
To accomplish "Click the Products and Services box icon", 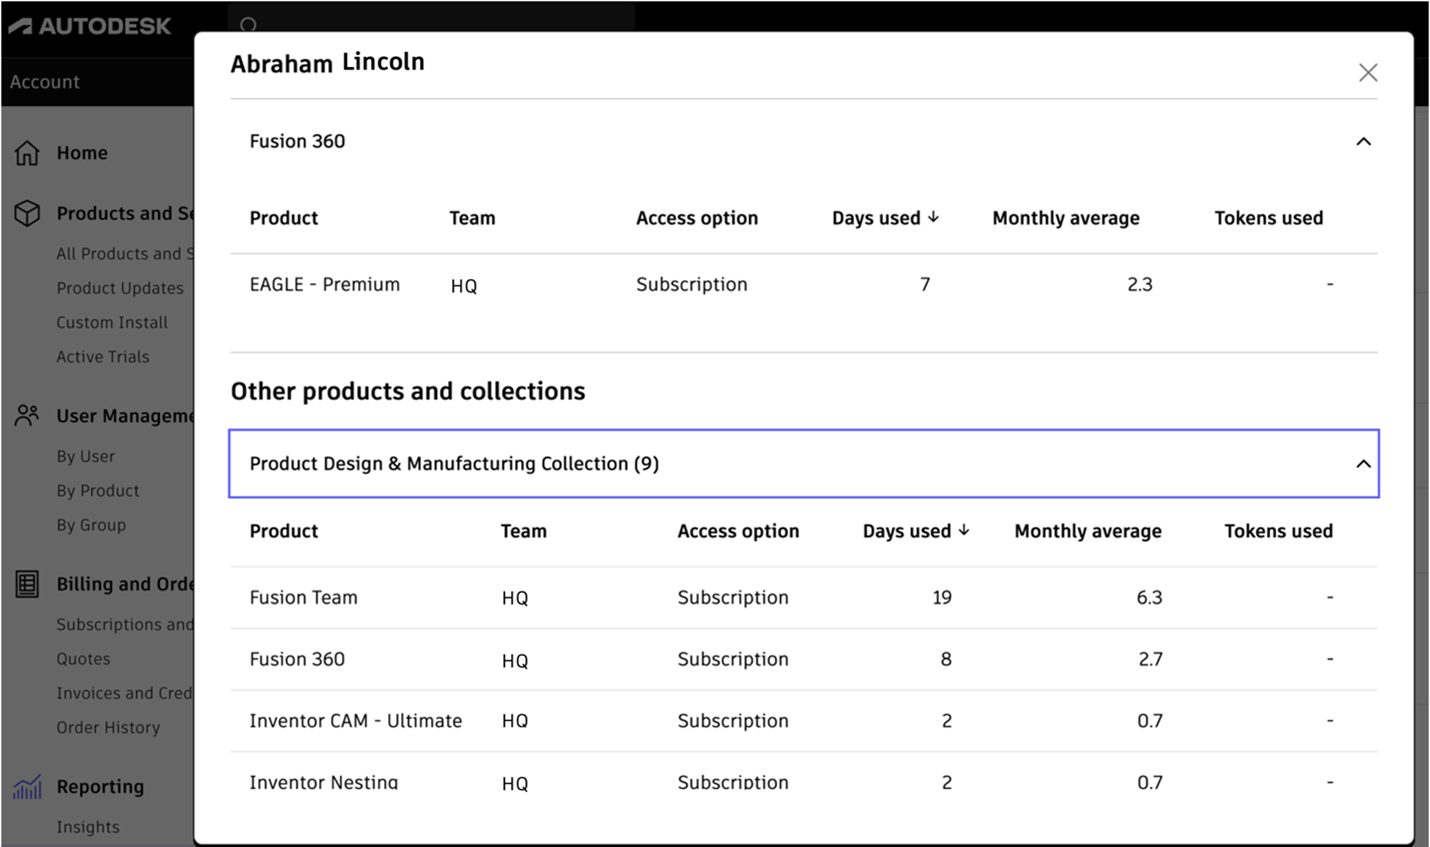I will (x=26, y=212).
